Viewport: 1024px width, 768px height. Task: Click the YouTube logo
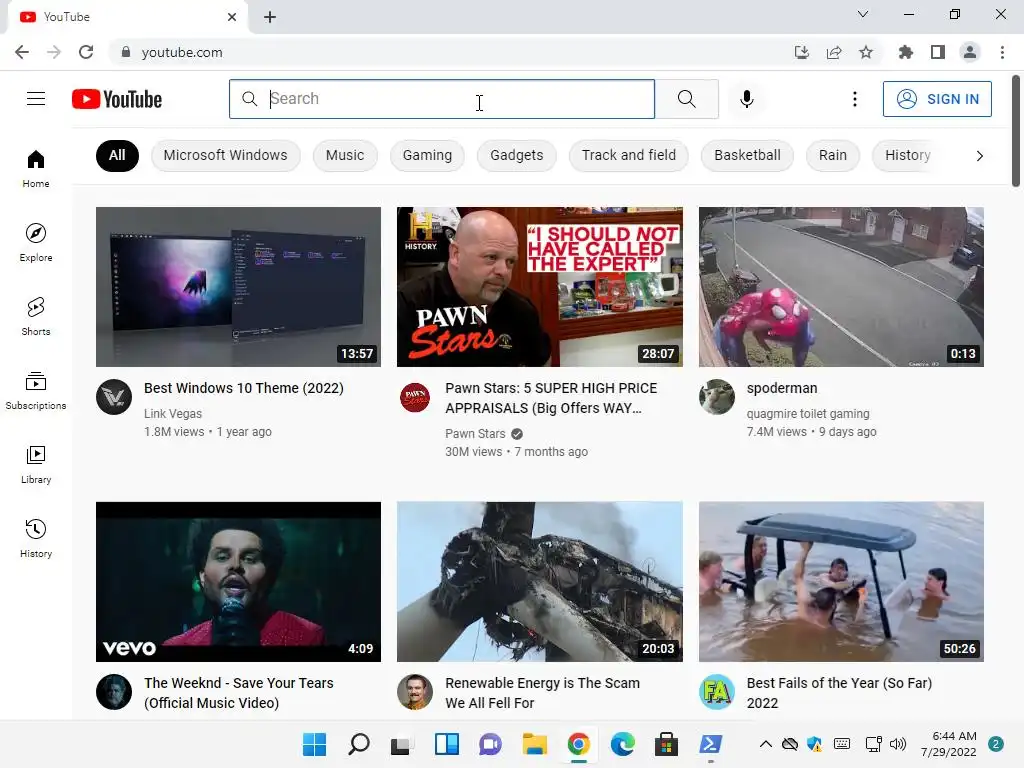117,99
